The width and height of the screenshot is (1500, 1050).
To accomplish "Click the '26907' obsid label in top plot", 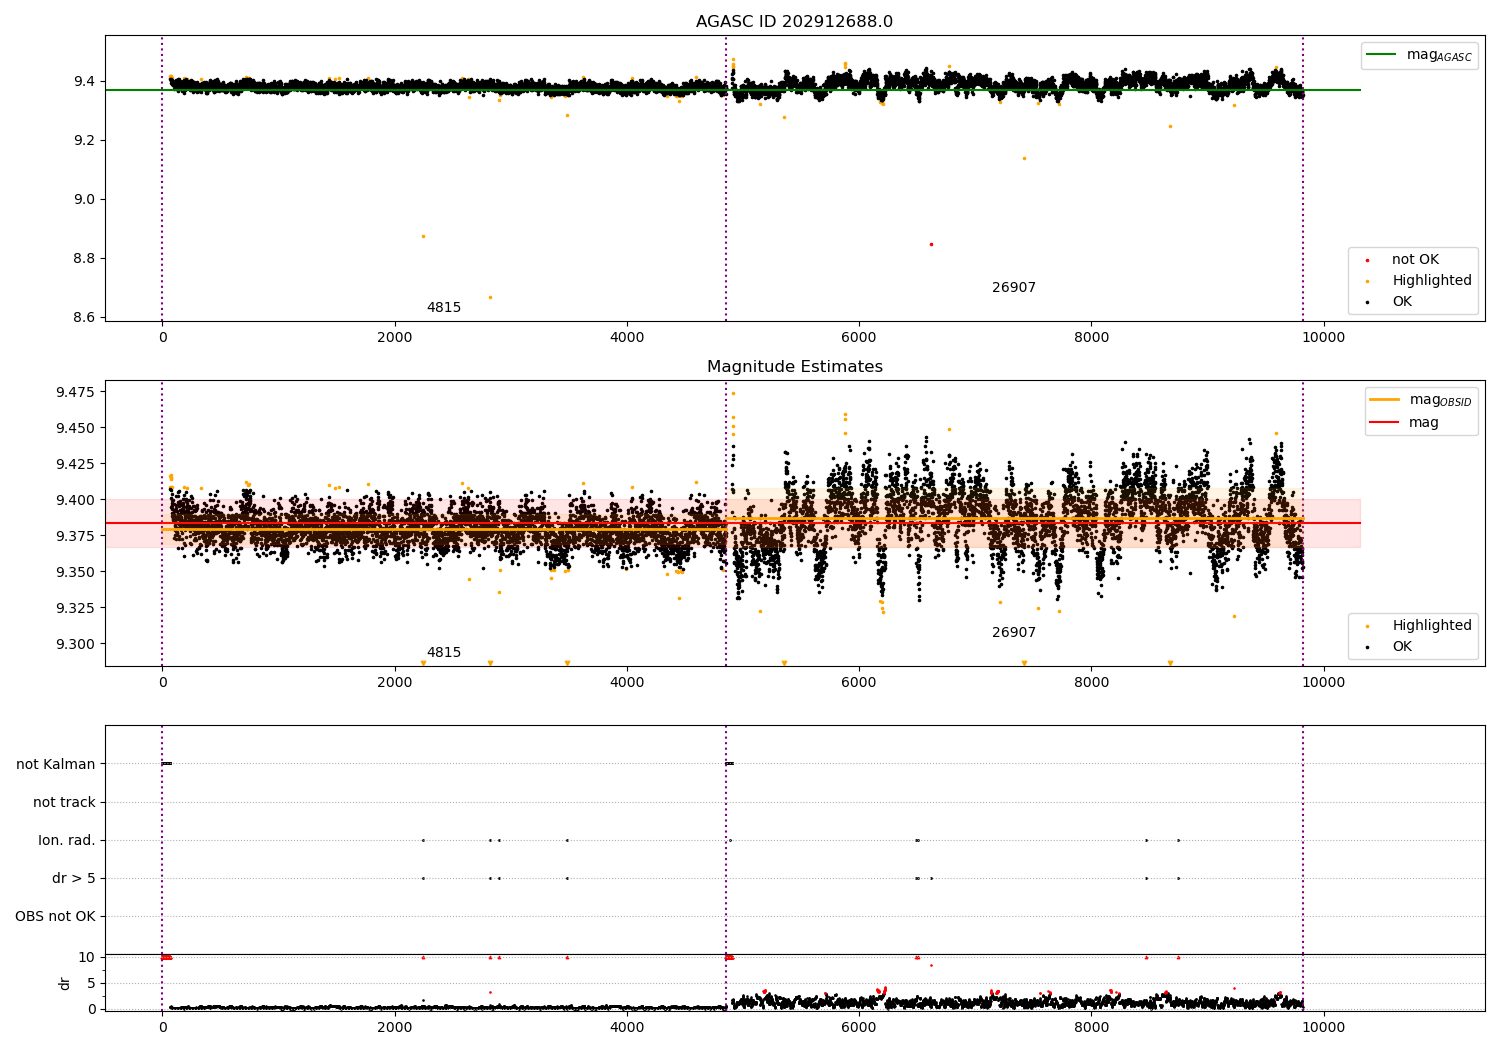I will (x=1014, y=288).
